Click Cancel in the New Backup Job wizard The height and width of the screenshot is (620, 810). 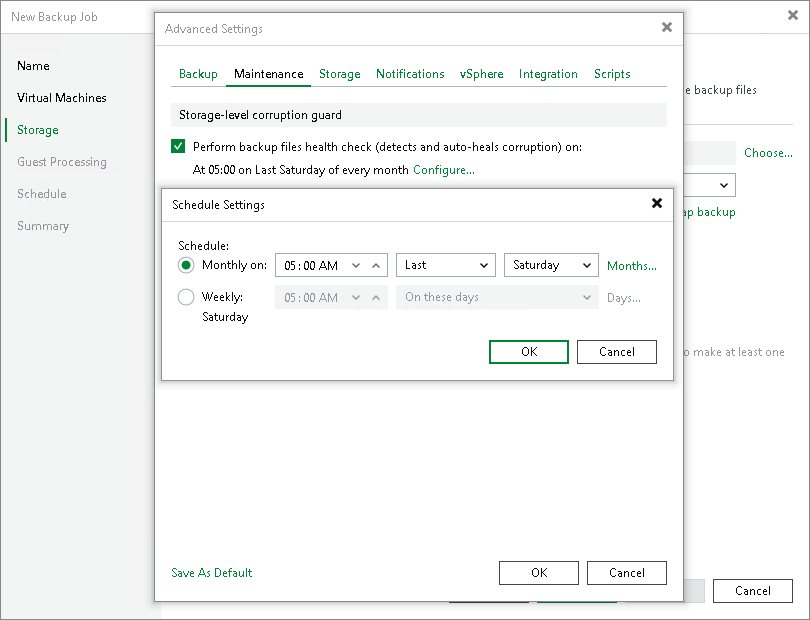click(753, 591)
